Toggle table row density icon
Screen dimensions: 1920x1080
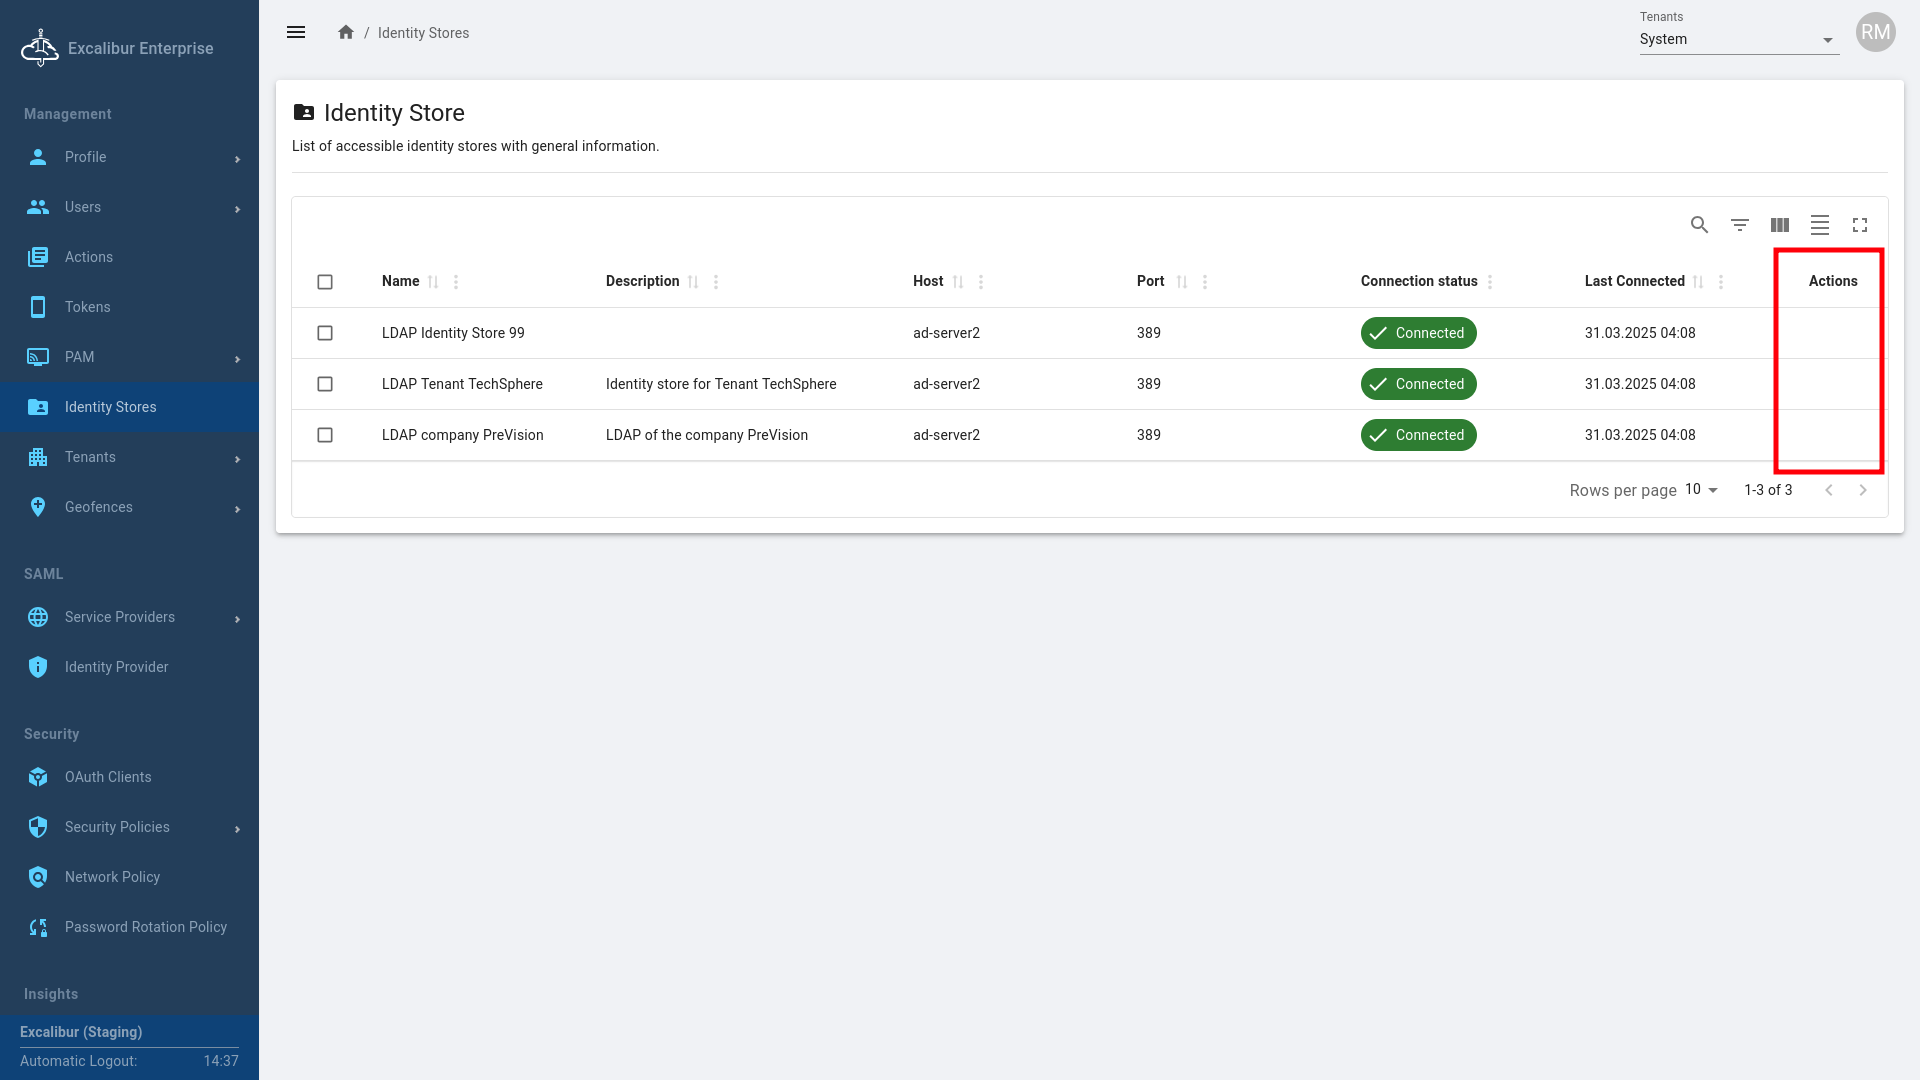pos(1820,225)
